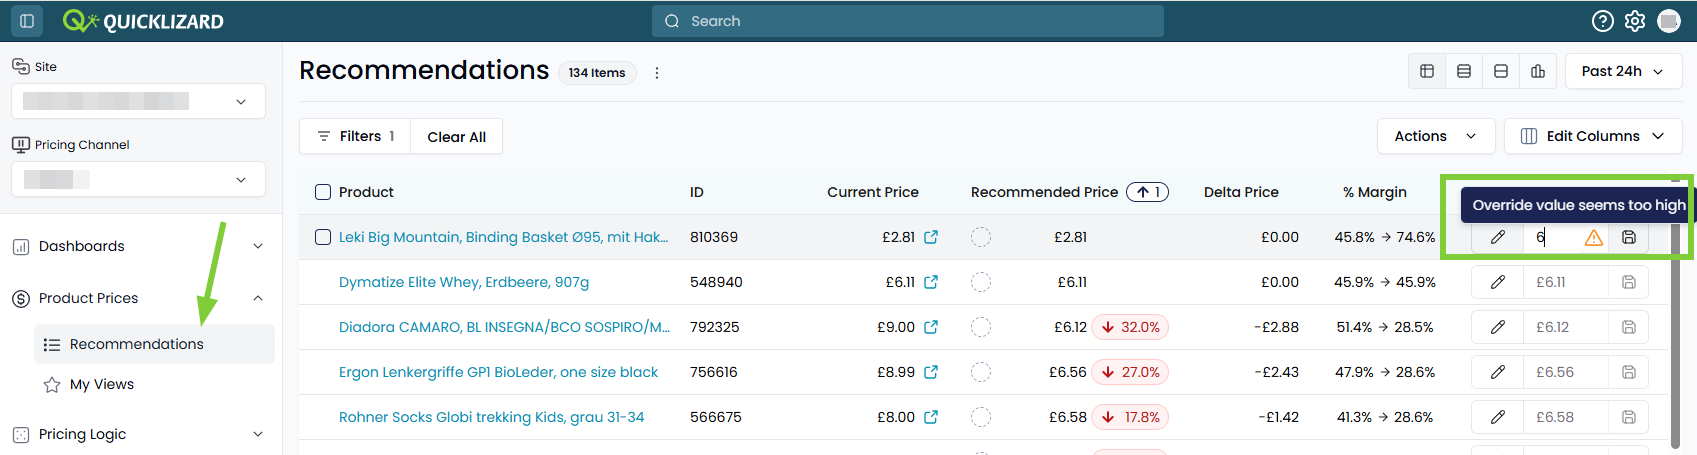Toggle the Recommended Price sort indicator
This screenshot has width=1697, height=455.
tap(1147, 192)
